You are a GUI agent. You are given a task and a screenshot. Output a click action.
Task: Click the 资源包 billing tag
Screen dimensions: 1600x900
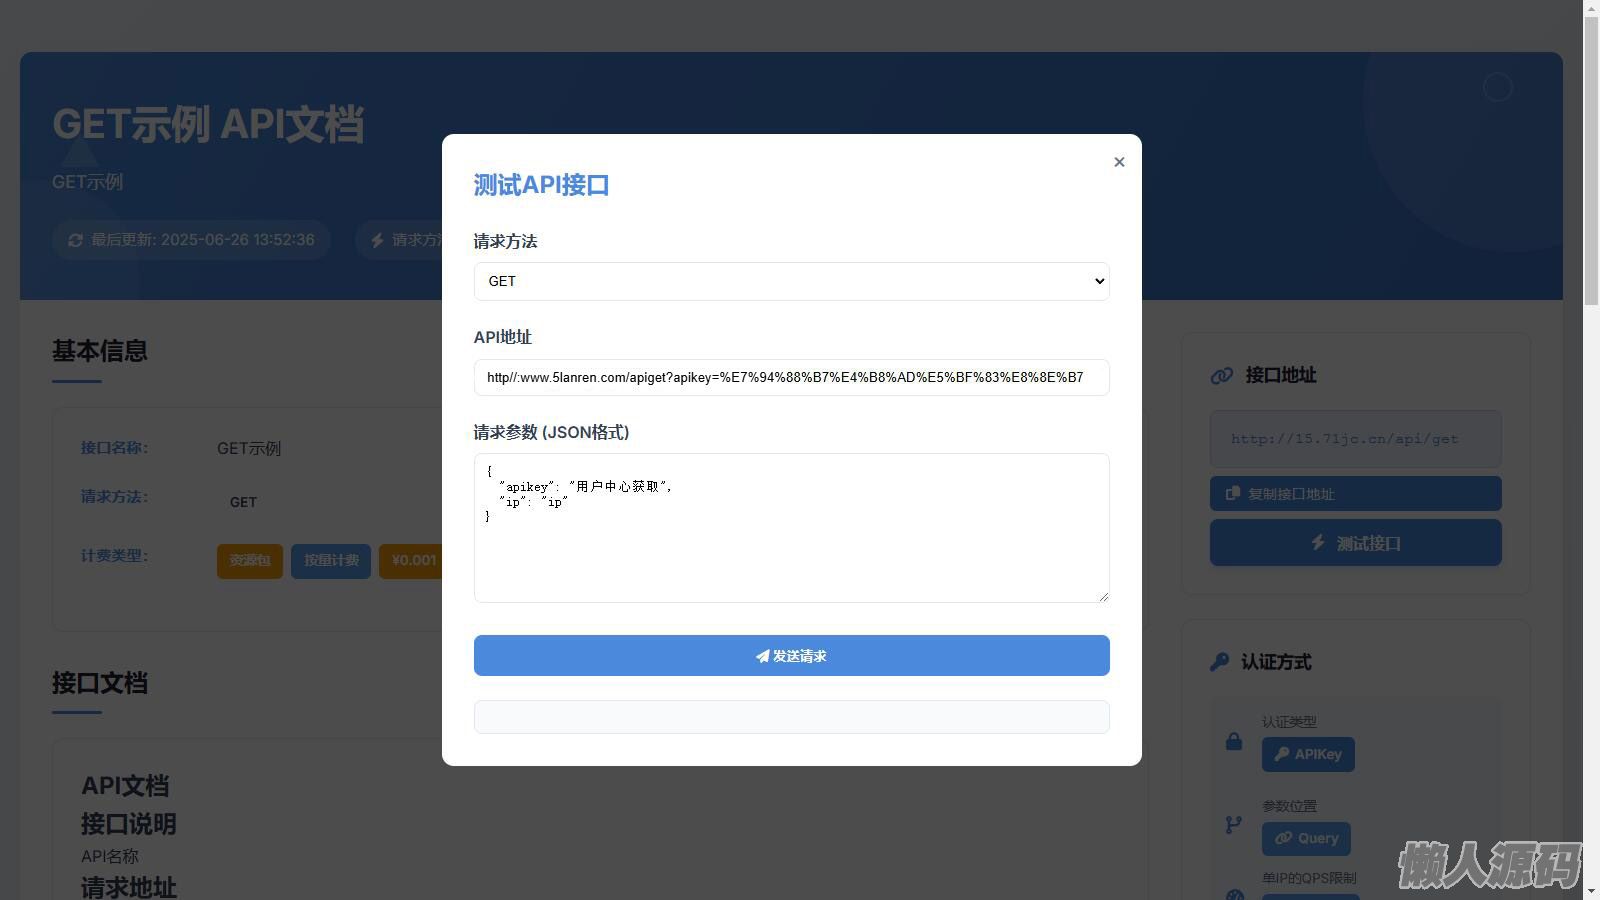pyautogui.click(x=250, y=561)
